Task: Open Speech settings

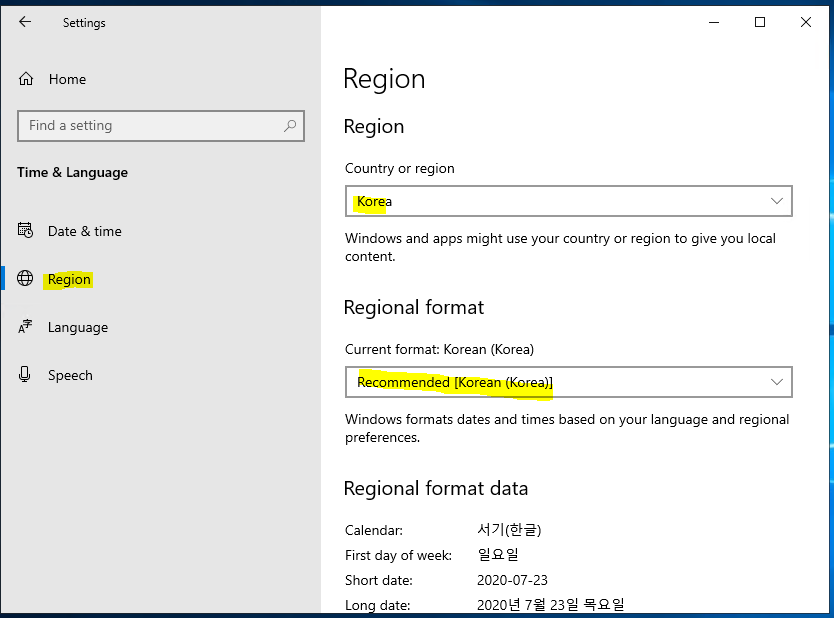Action: [x=70, y=375]
